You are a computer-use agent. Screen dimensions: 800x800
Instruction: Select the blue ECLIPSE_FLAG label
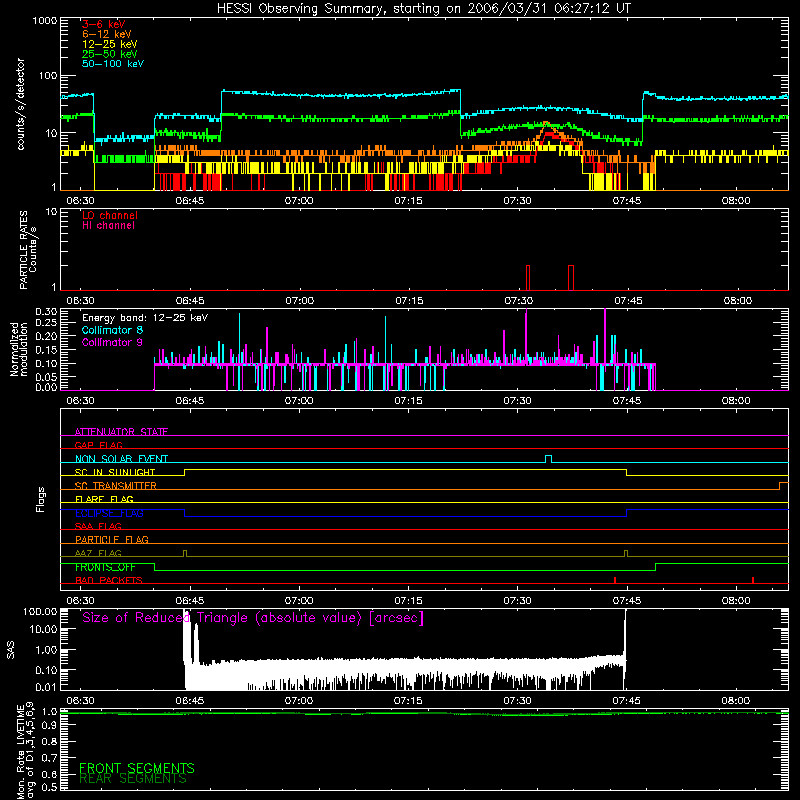point(109,513)
